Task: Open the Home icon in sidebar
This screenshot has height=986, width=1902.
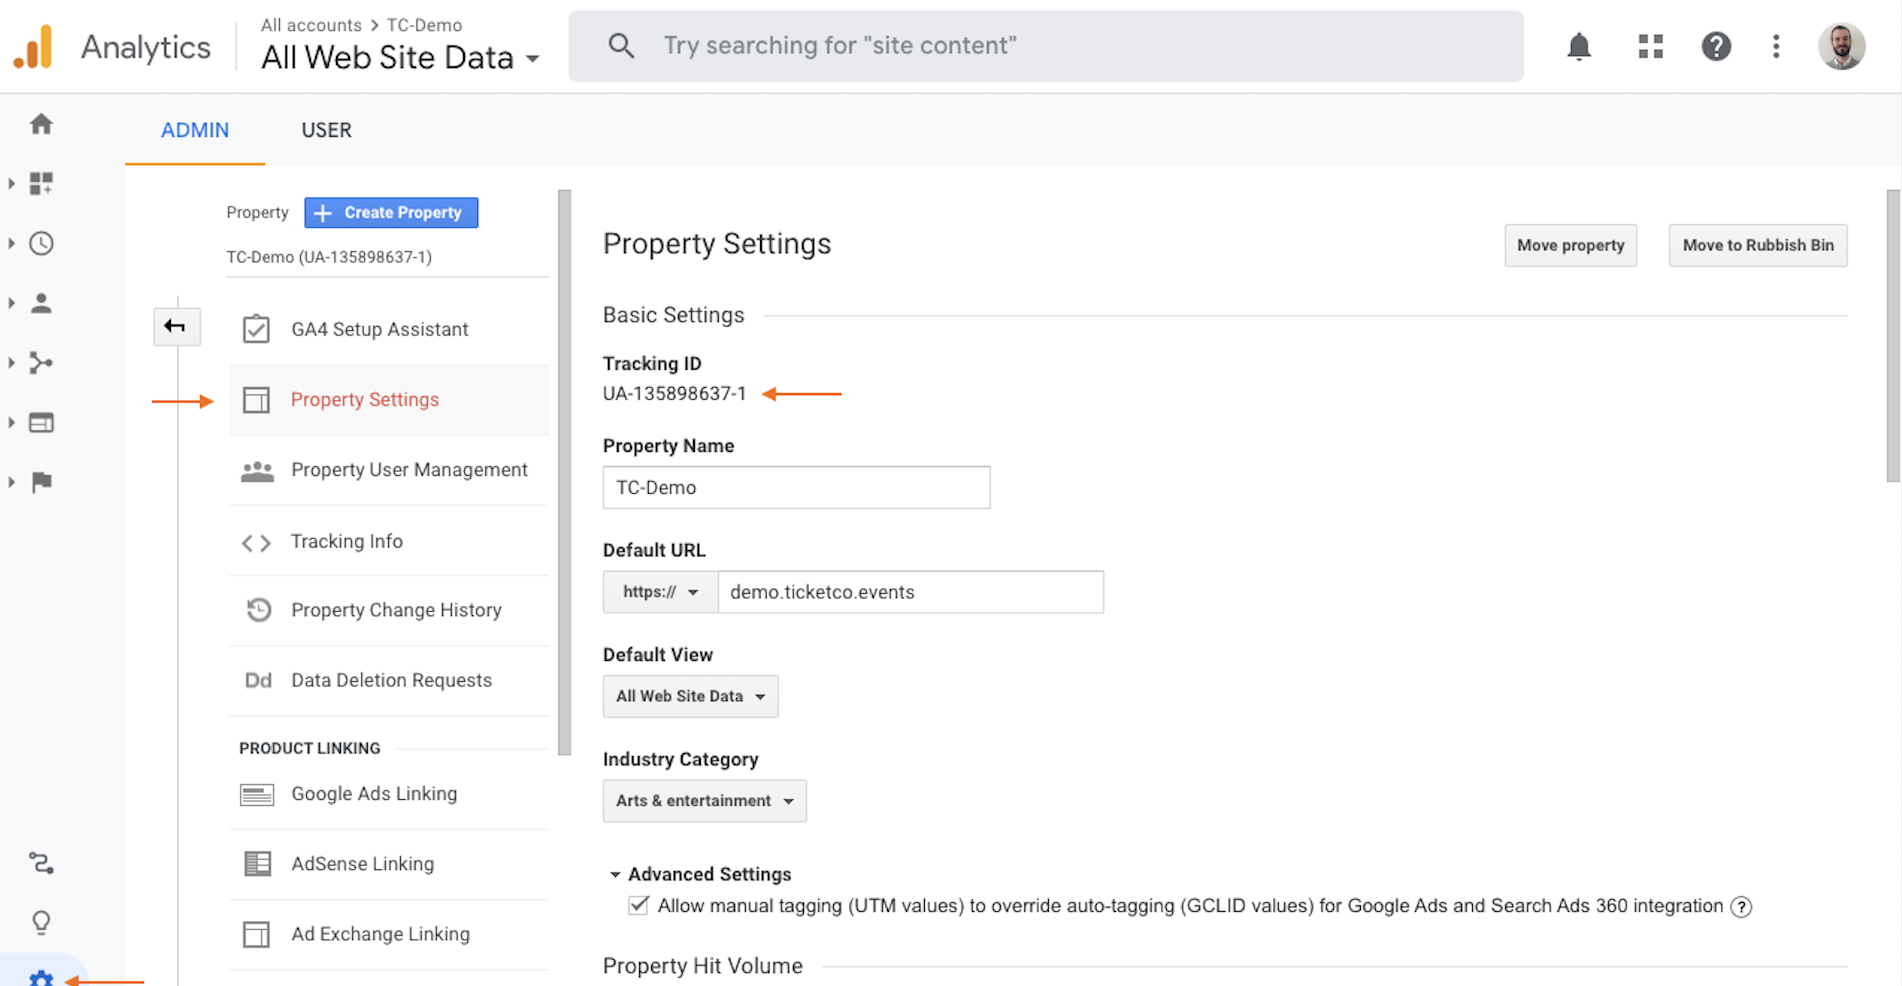Action: click(41, 124)
